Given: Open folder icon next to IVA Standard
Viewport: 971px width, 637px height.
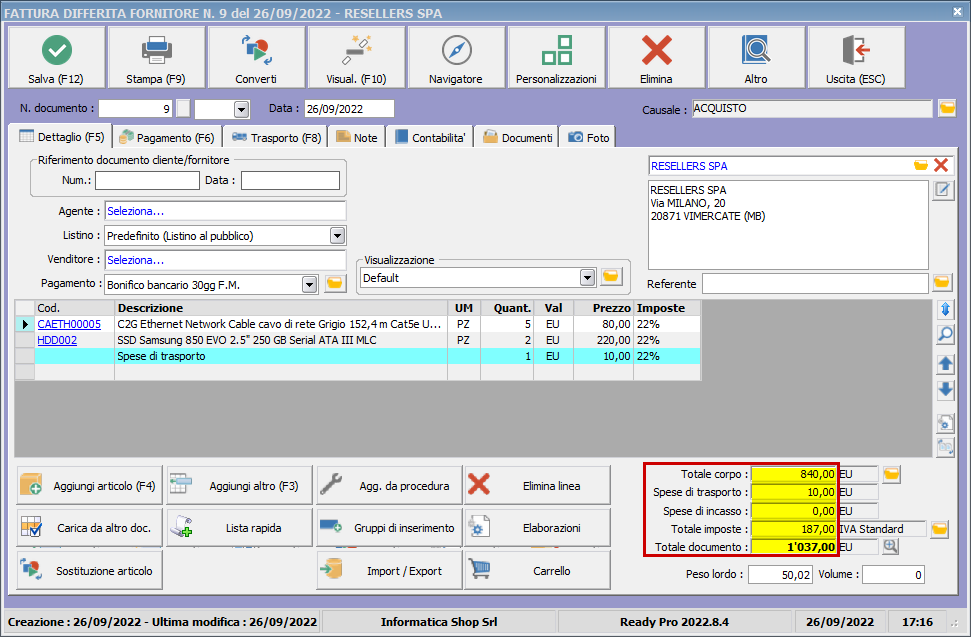Looking at the screenshot, I should 939,529.
